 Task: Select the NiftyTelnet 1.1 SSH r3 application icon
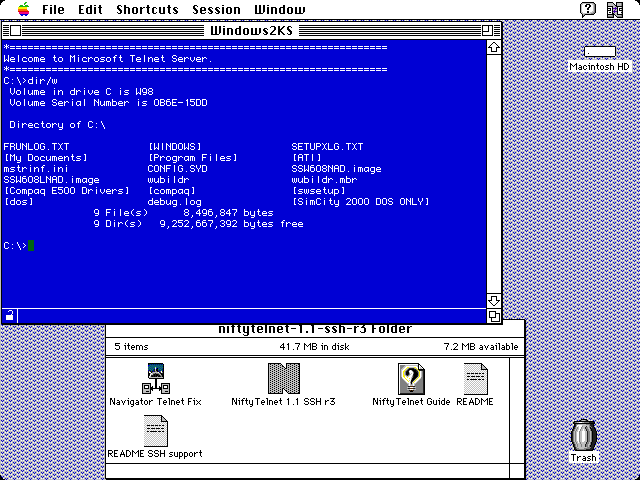283,378
